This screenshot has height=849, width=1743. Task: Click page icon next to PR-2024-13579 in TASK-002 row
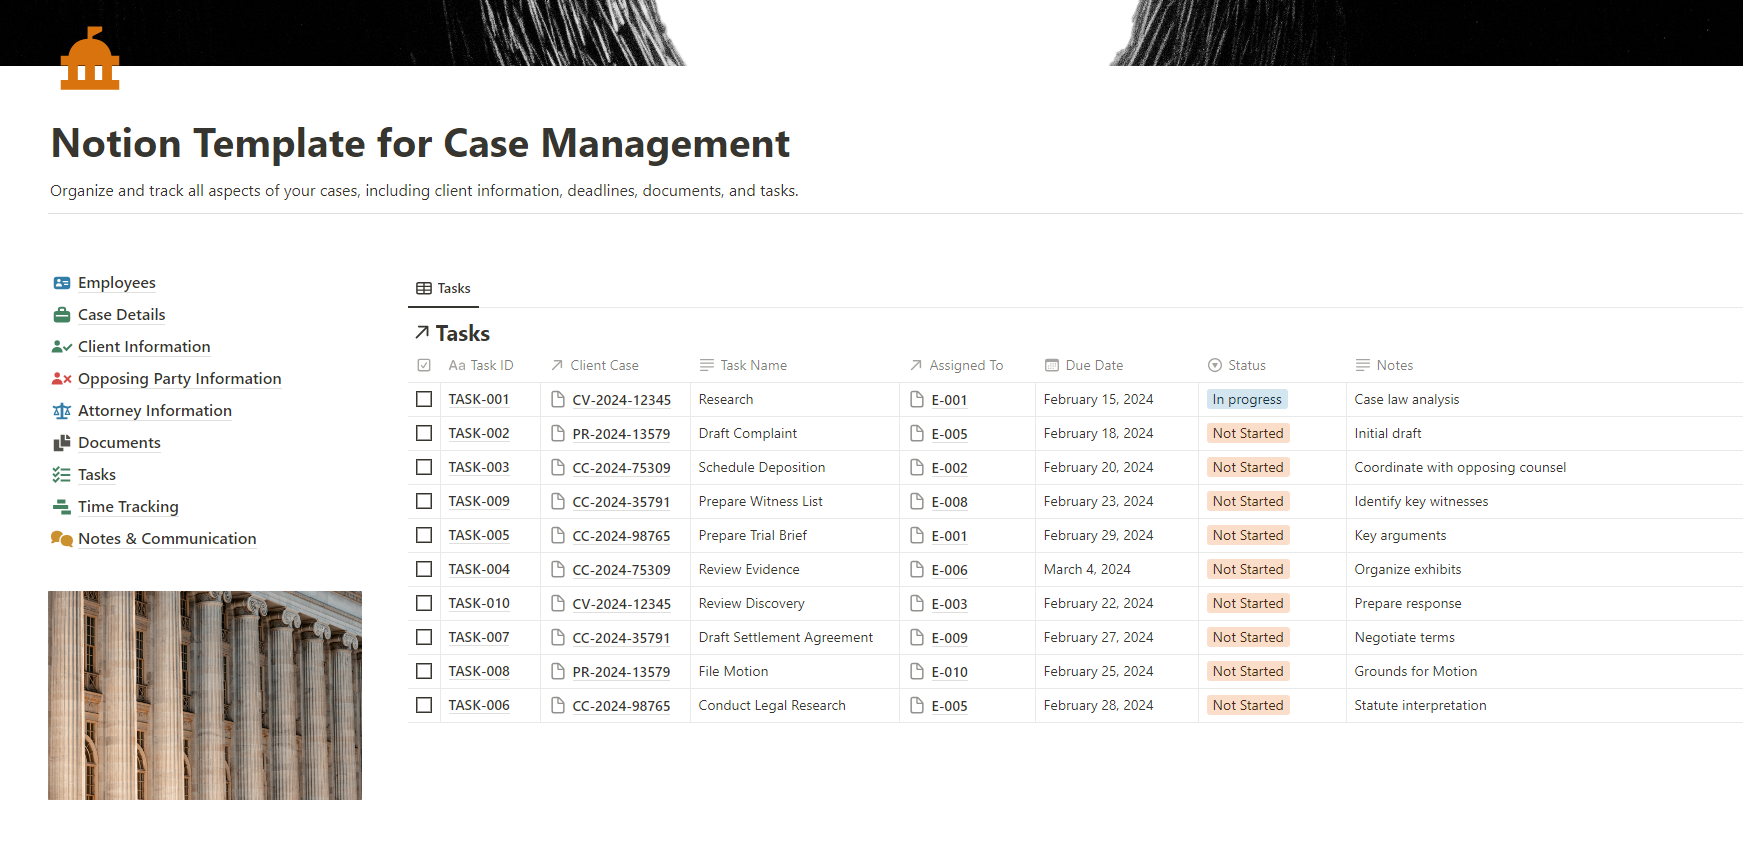click(x=559, y=433)
